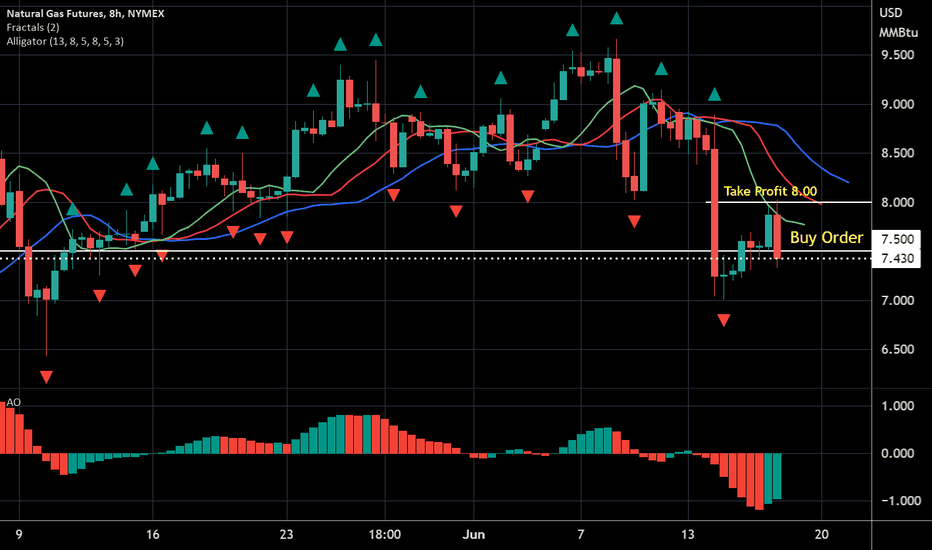Click the Take Profit 8.00 annotation
Image resolution: width=932 pixels, height=550 pixels.
(x=770, y=191)
